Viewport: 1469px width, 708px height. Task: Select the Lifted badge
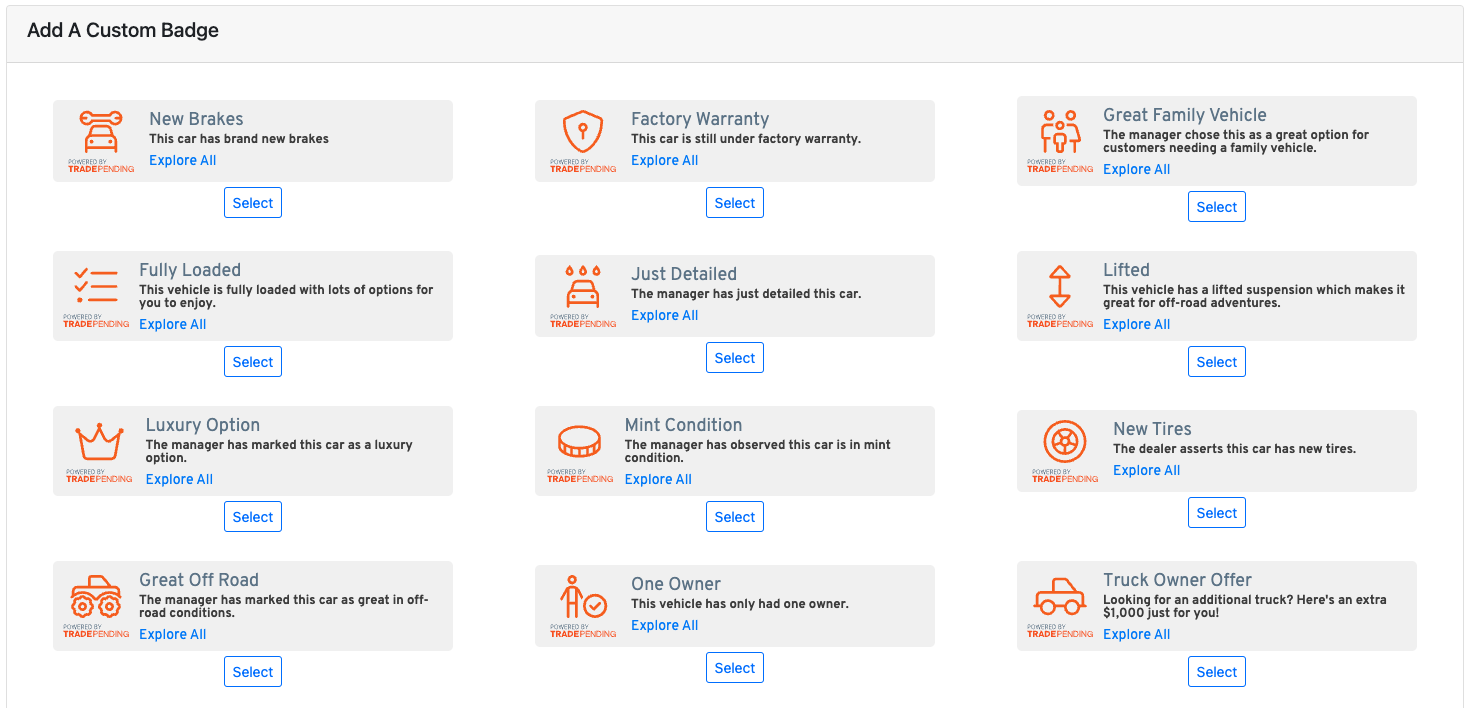click(x=1216, y=361)
